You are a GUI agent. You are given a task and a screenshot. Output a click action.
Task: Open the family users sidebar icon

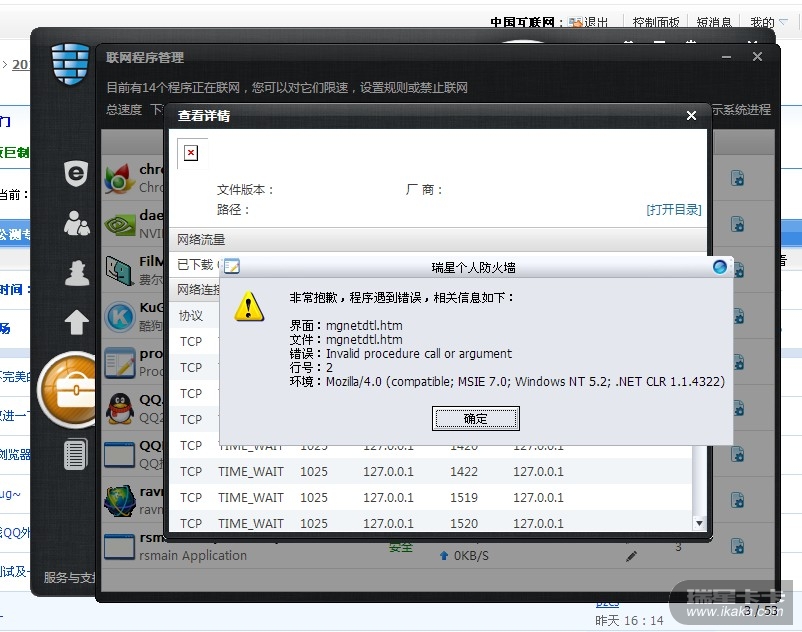(77, 223)
